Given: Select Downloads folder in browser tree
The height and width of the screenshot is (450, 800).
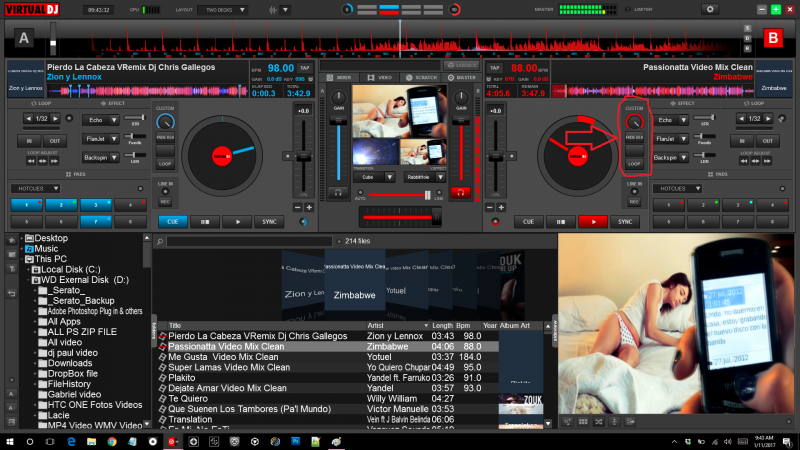Looking at the screenshot, I should [x=70, y=363].
